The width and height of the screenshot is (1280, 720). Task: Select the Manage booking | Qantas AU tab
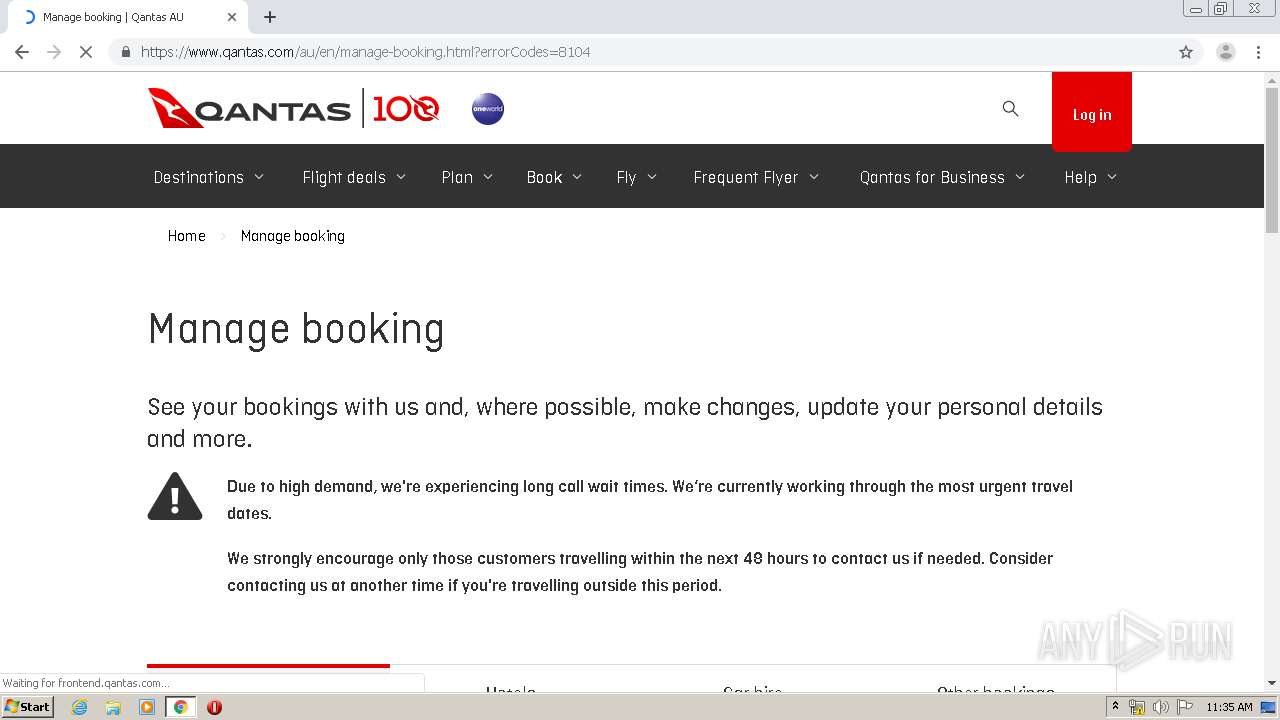tap(130, 17)
